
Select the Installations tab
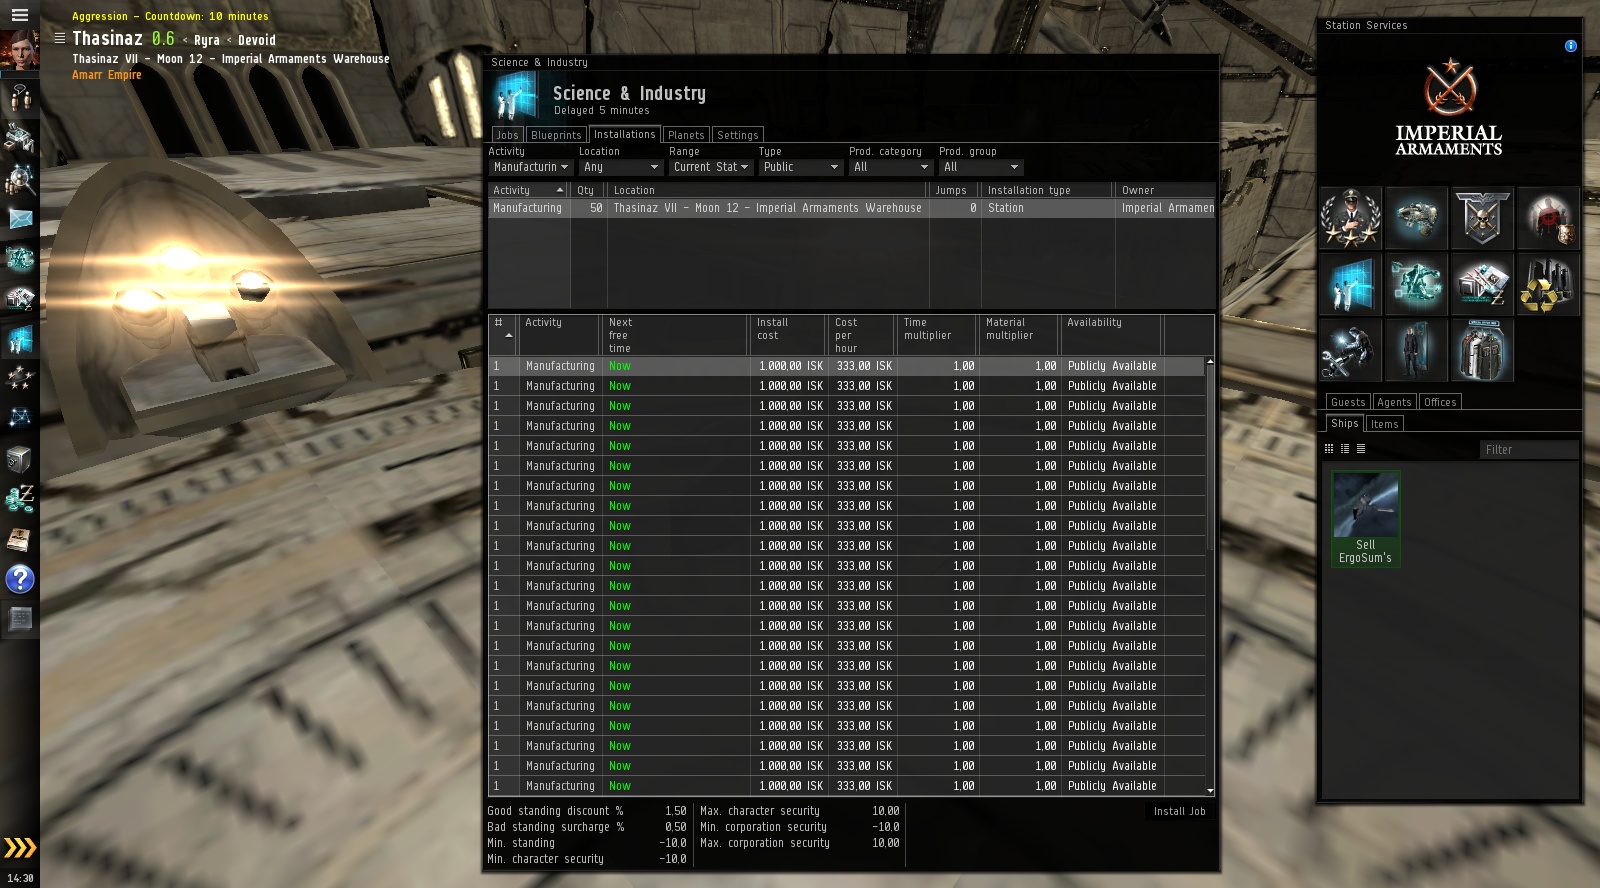[624, 134]
